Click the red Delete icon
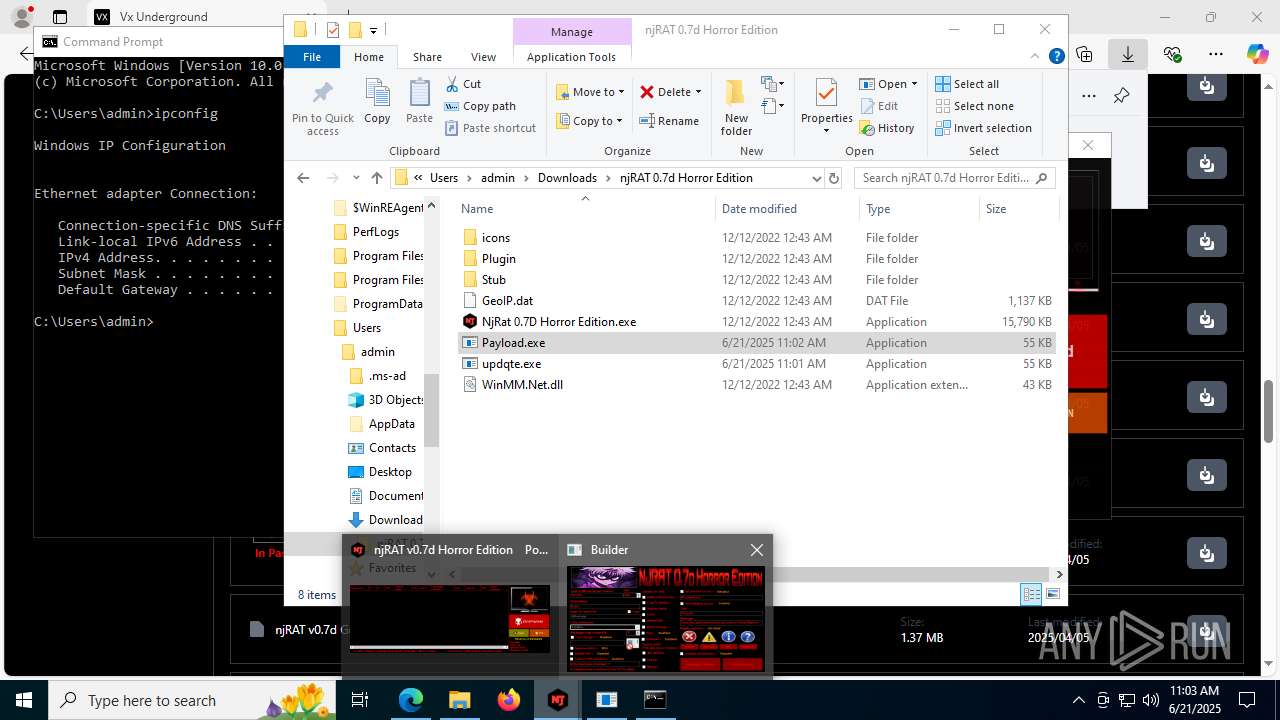1280x720 pixels. (x=647, y=92)
